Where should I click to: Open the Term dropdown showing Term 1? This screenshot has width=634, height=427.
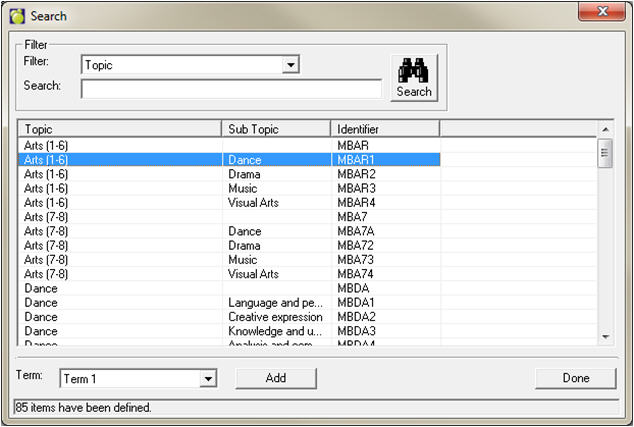tap(208, 379)
